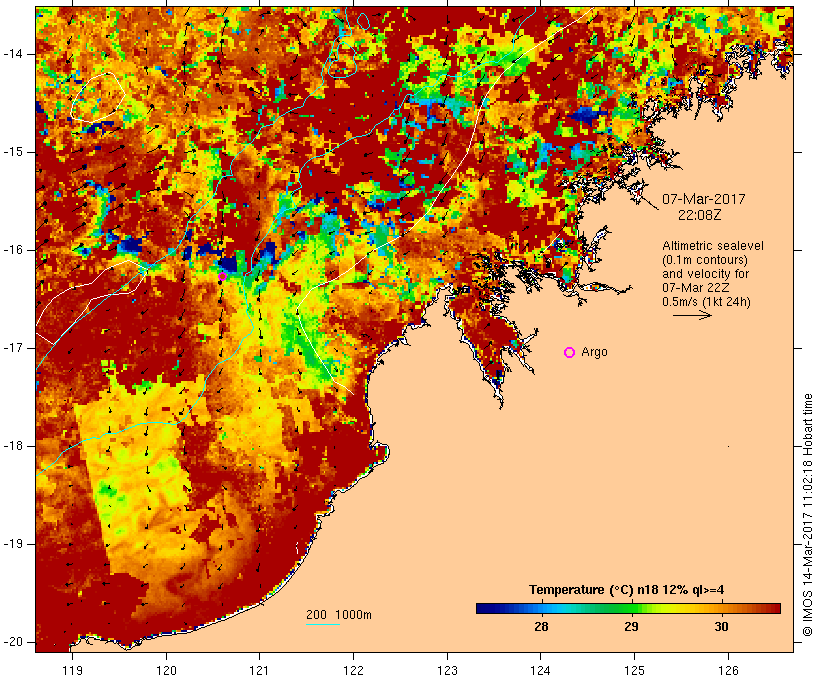Click '0.5m/s (1kt 24h)' text

(x=706, y=302)
